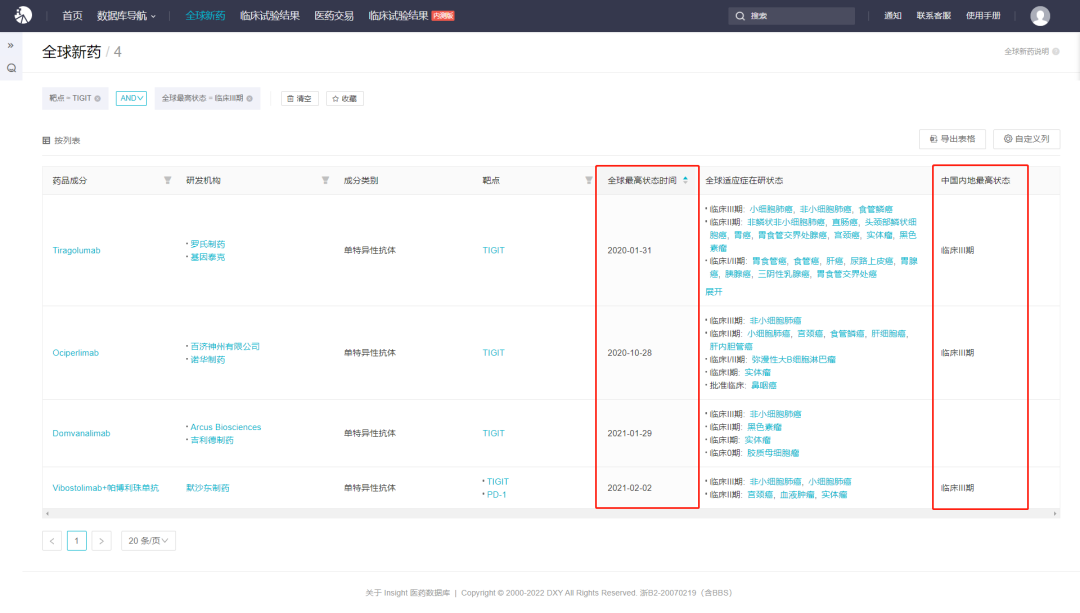Click the site logo icon

click(x=23, y=15)
